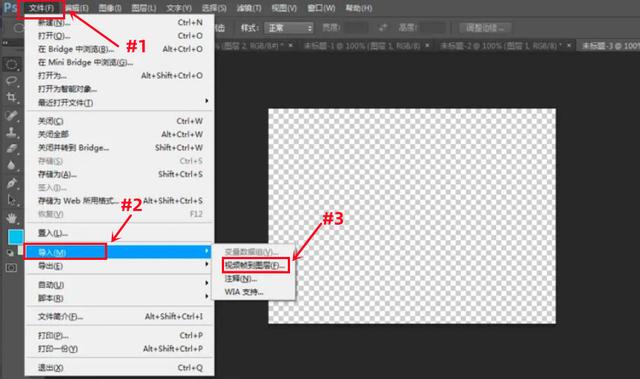Select the Crop tool
The image size is (640, 379).
coord(11,97)
